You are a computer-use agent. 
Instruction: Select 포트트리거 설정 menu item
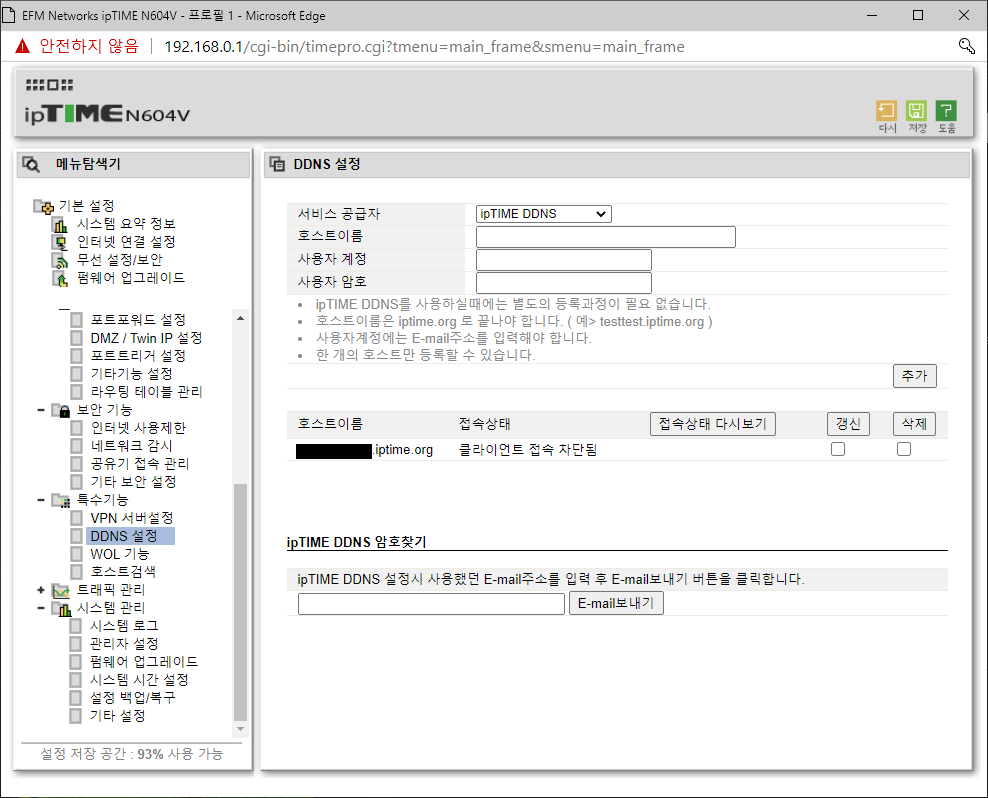[x=138, y=356]
